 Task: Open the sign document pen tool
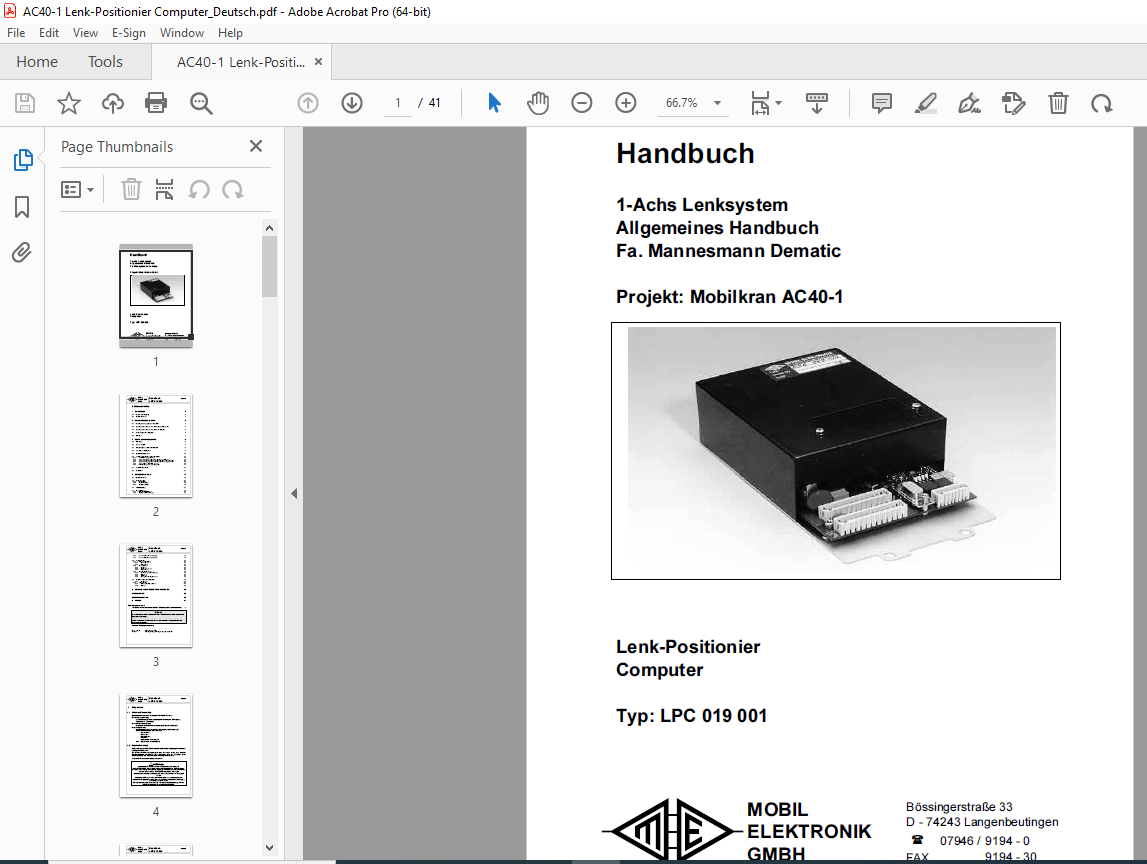[970, 103]
